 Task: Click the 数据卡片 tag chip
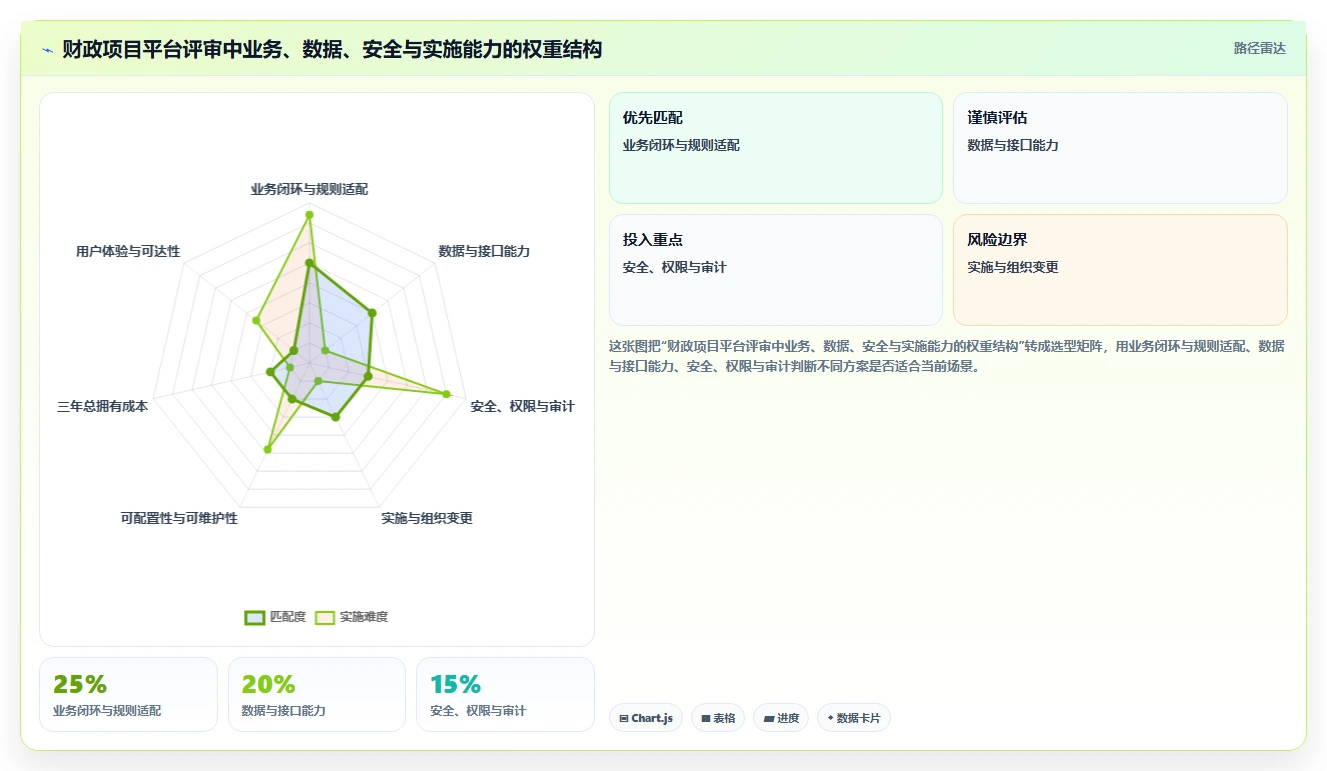pos(854,718)
